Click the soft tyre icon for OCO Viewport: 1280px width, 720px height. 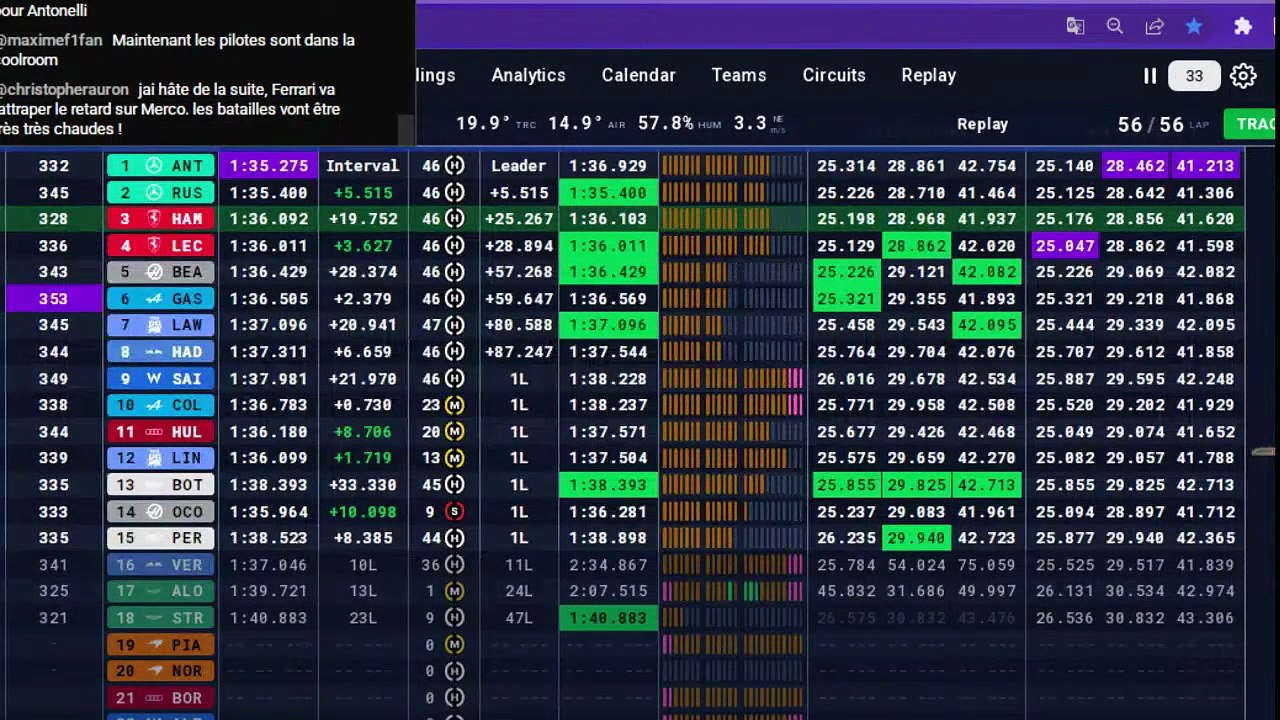coord(455,512)
